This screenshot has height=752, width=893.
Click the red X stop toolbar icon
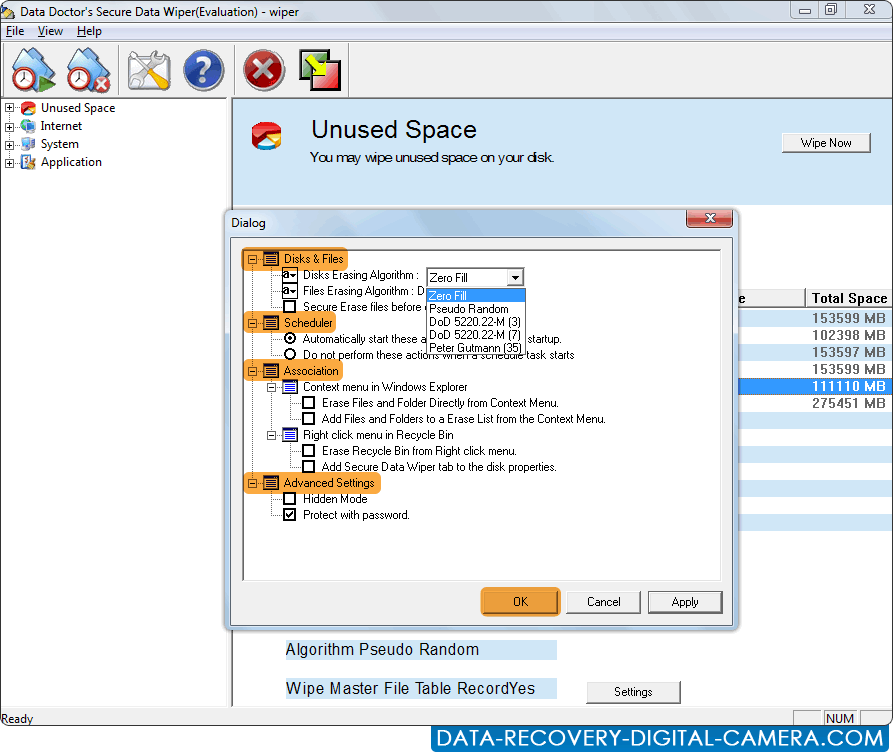264,71
